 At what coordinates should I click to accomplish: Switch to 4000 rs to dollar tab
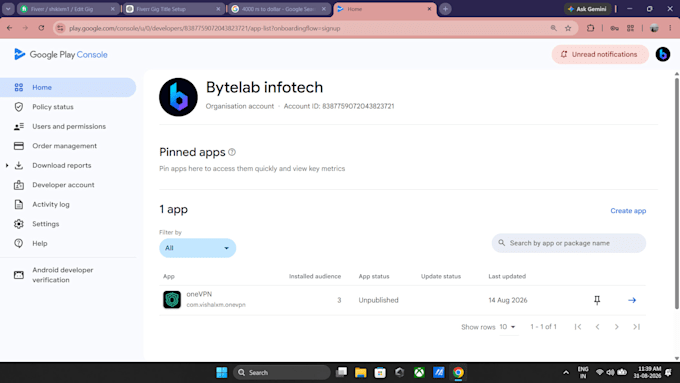point(278,9)
